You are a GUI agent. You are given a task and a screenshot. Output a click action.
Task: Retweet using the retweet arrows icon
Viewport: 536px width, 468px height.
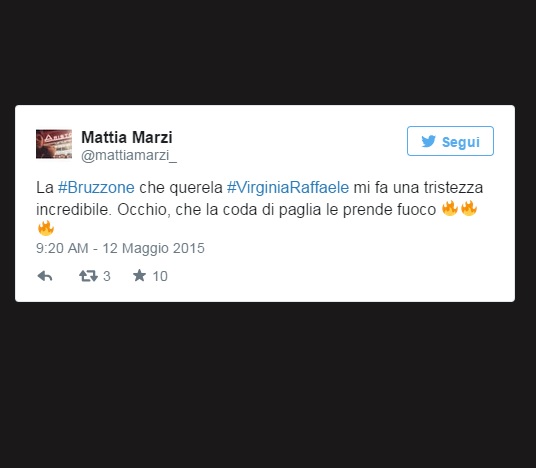[88, 276]
